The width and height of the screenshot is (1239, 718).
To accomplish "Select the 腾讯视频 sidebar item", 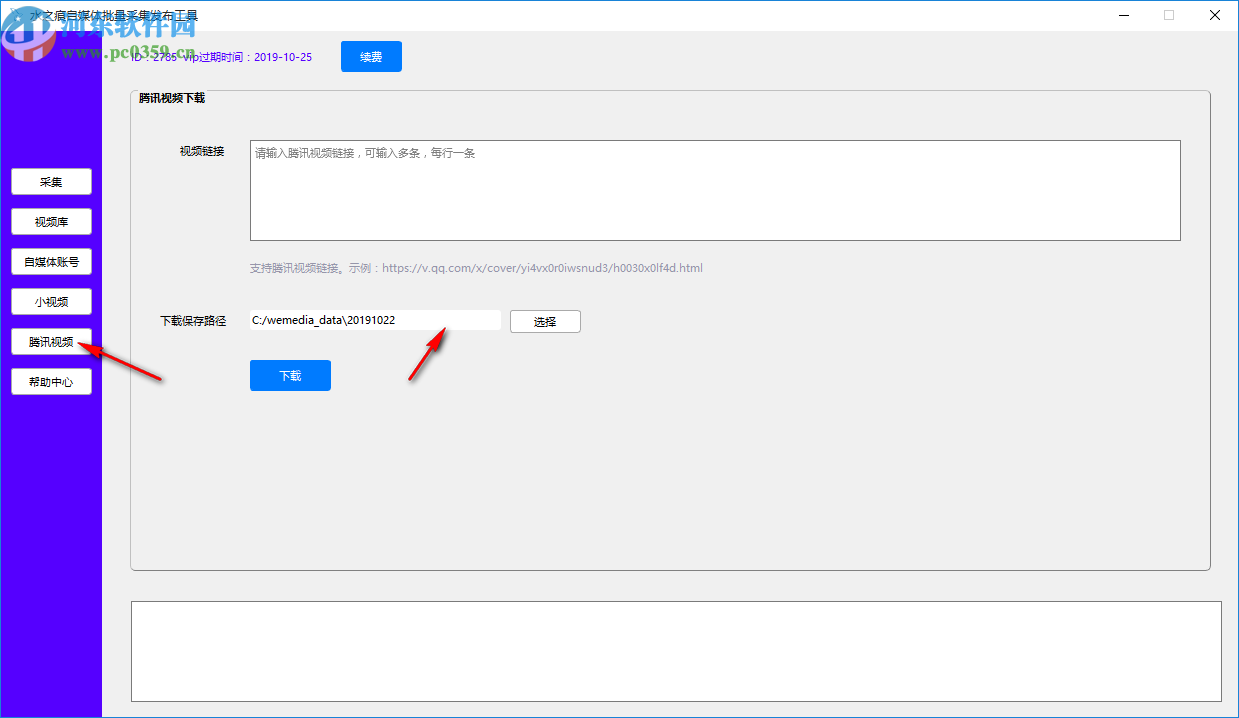I will (x=51, y=342).
